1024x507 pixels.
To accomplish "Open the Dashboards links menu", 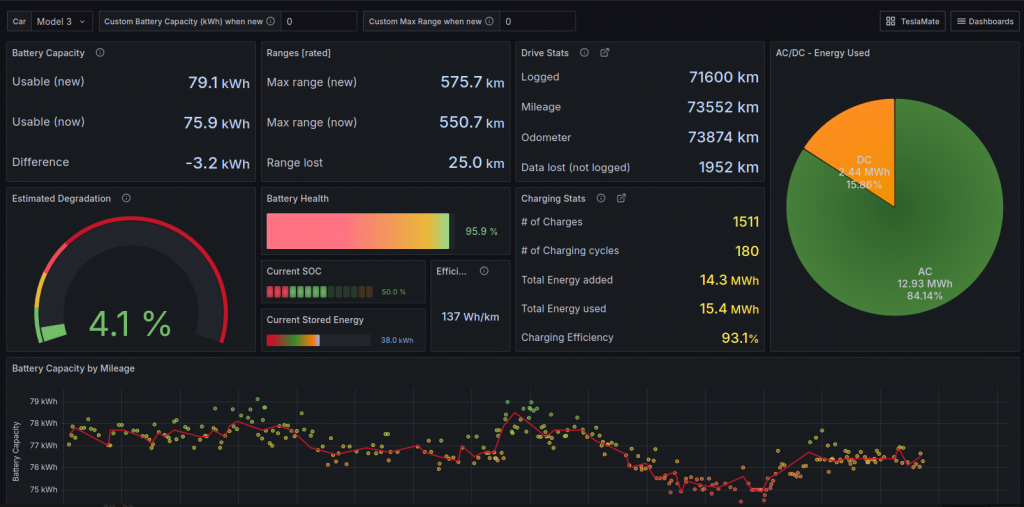I will [985, 21].
